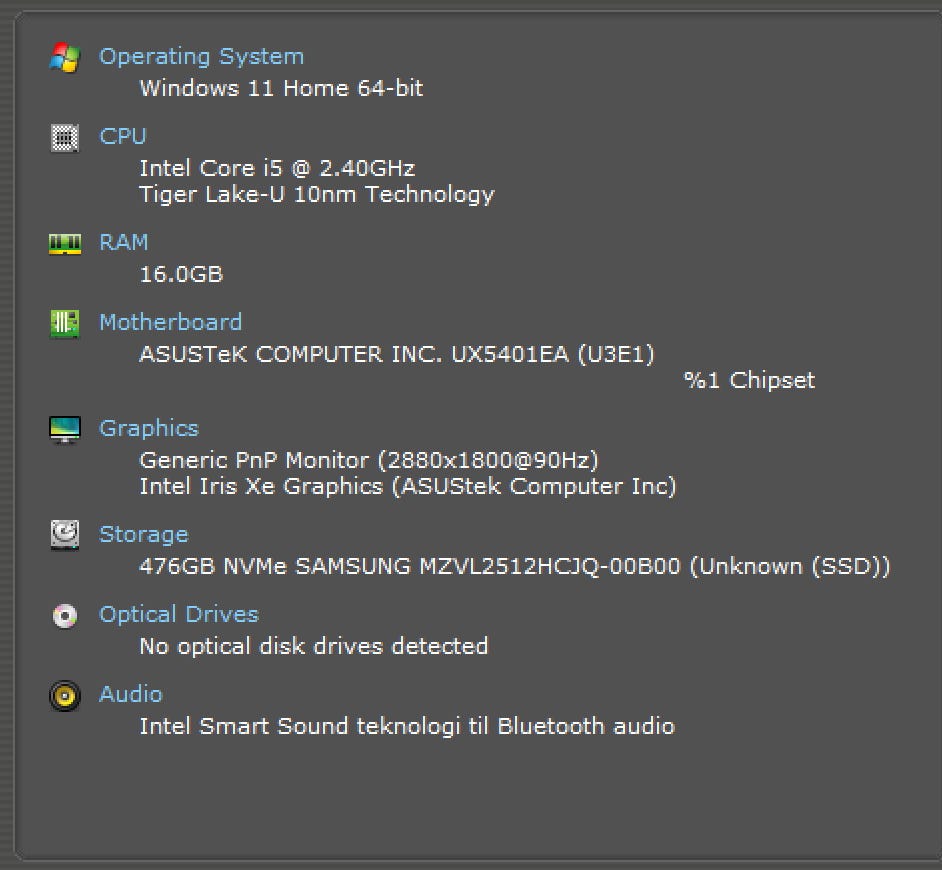Select the Windows 11 Home 64-bit text
Image resolution: width=942 pixels, height=870 pixels.
(x=281, y=88)
